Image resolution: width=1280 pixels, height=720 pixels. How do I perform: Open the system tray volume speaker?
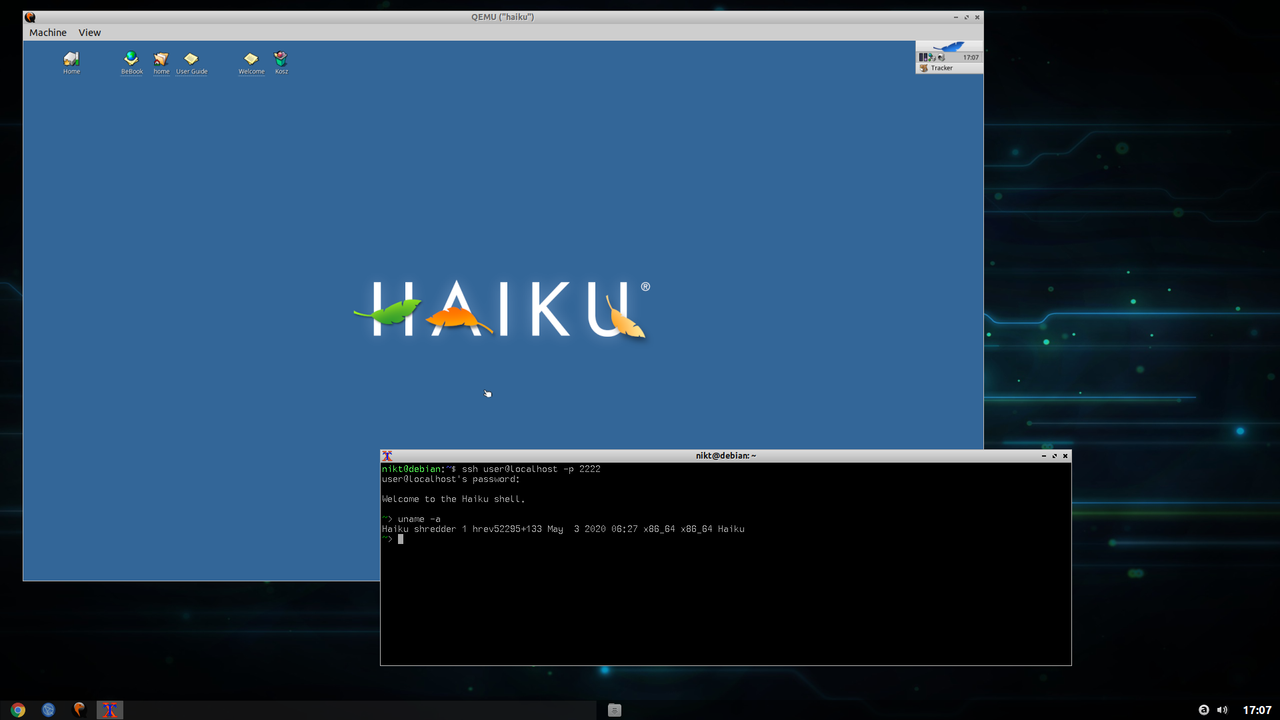[x=1222, y=710]
